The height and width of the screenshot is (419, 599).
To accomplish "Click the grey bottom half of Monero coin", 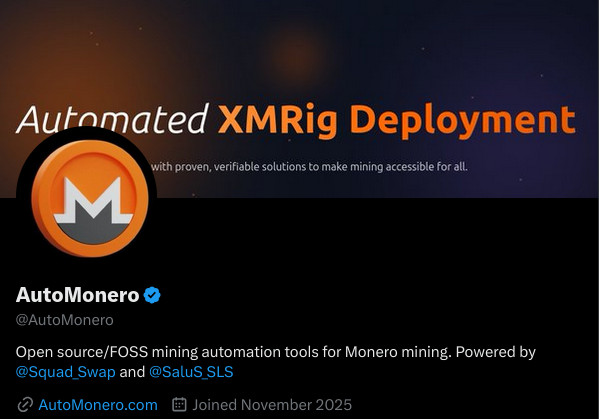I will (x=93, y=233).
